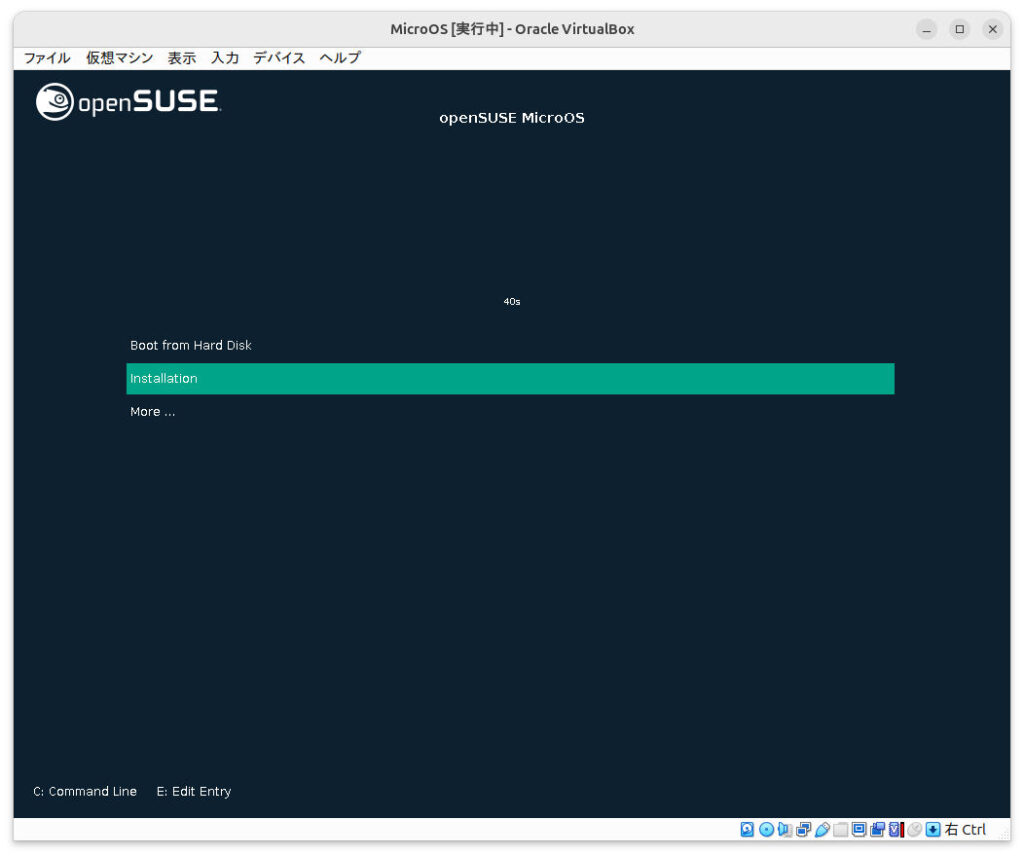Viewport: 1024px width, 857px height.
Task: Open the デバイス menu
Action: coord(279,58)
